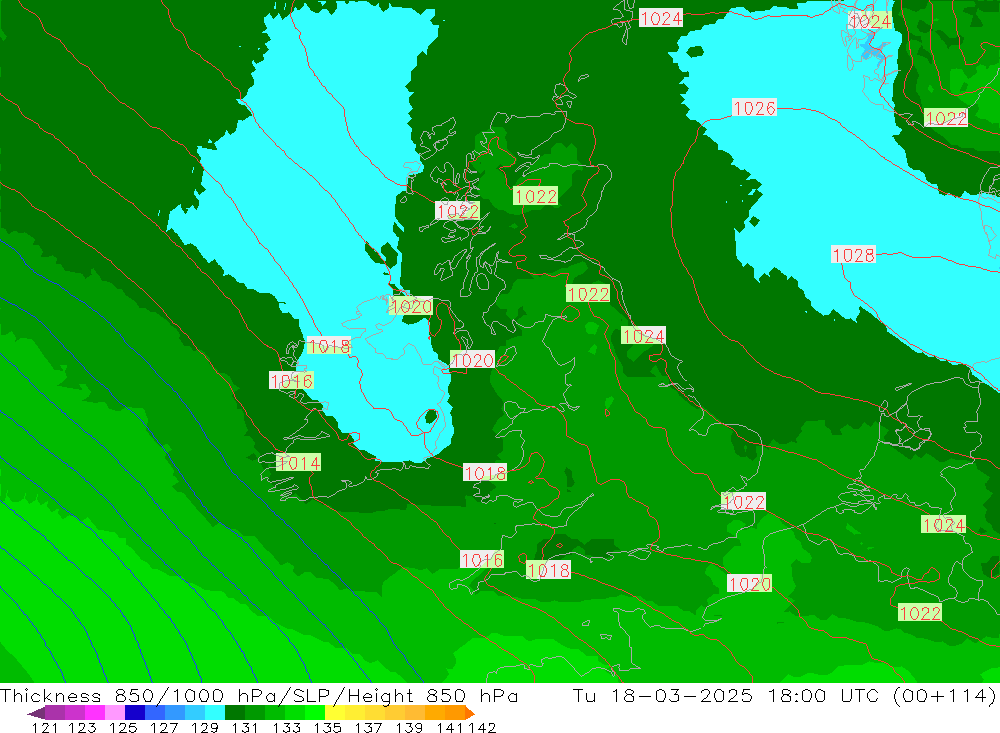Click the navy blue swatch in the thickness legend

pos(135,712)
